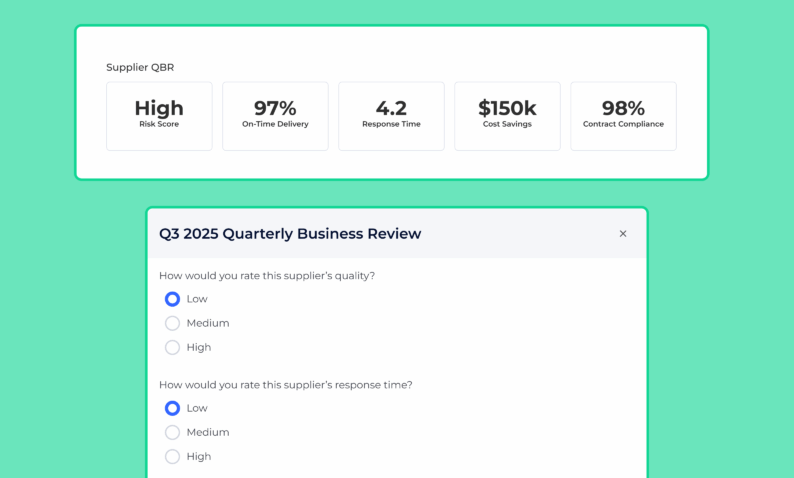Close the Q3 2025 Quarterly Business Review dialog
The height and width of the screenshot is (478, 794).
click(622, 234)
